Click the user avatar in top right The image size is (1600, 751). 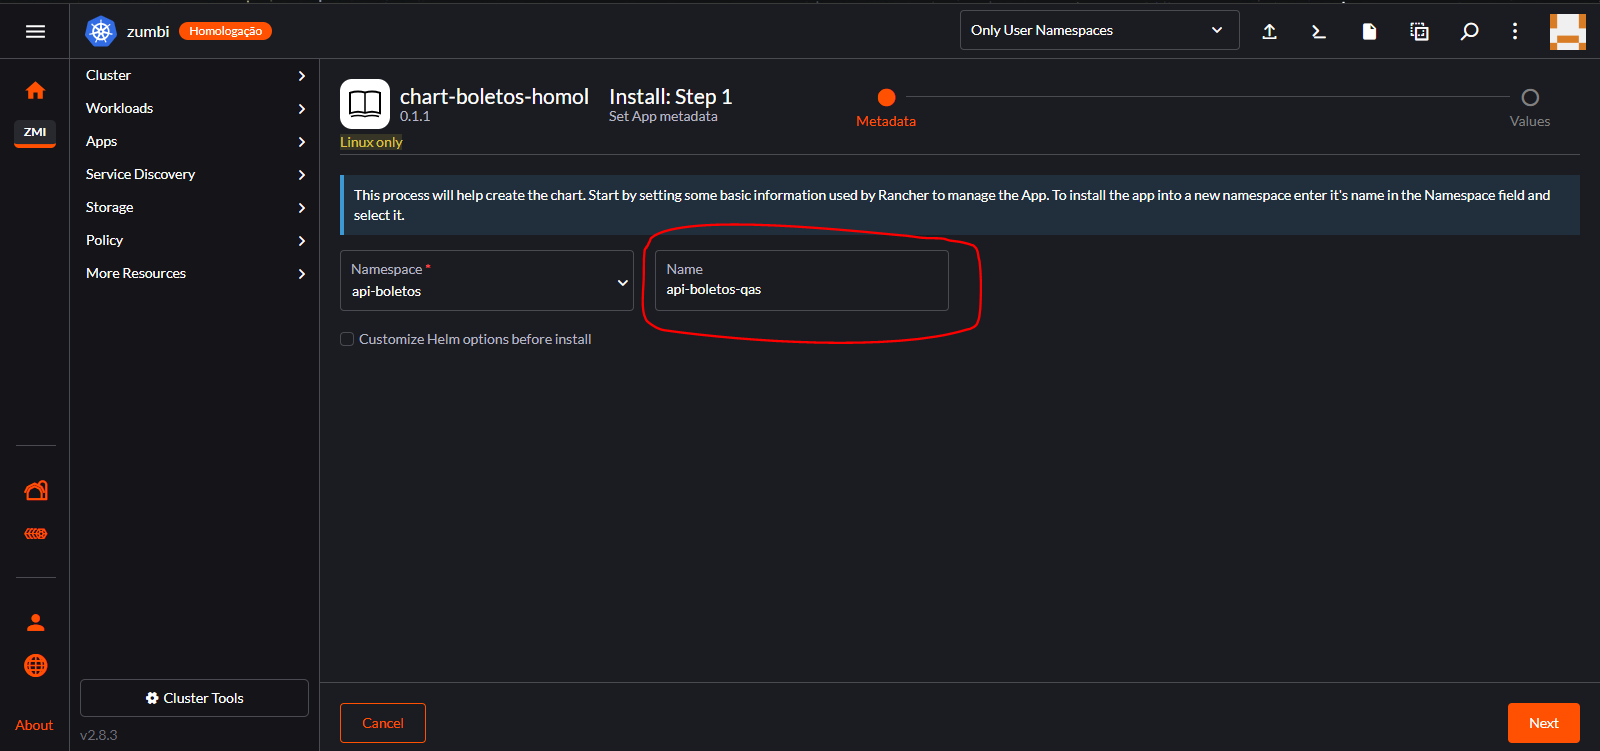click(1567, 31)
